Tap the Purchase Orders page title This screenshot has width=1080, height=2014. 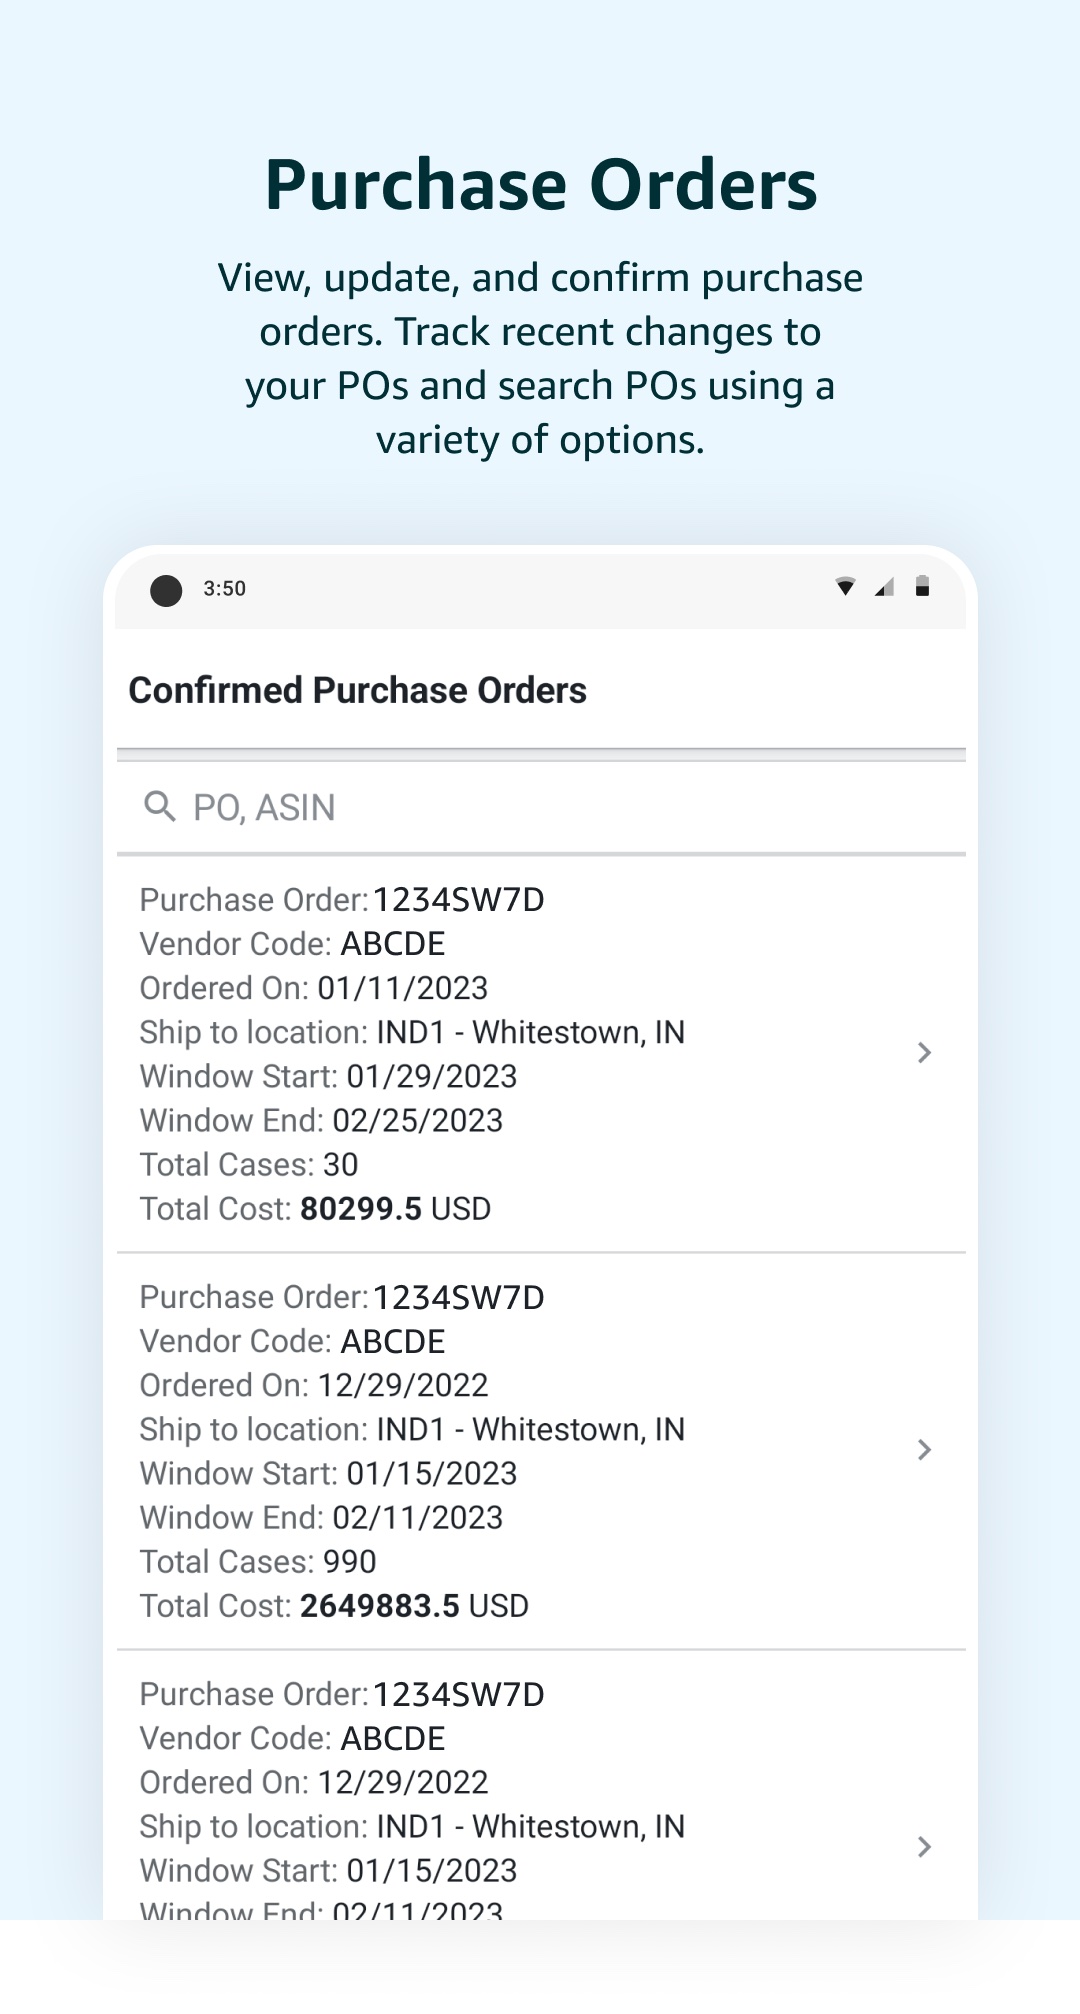[541, 185]
